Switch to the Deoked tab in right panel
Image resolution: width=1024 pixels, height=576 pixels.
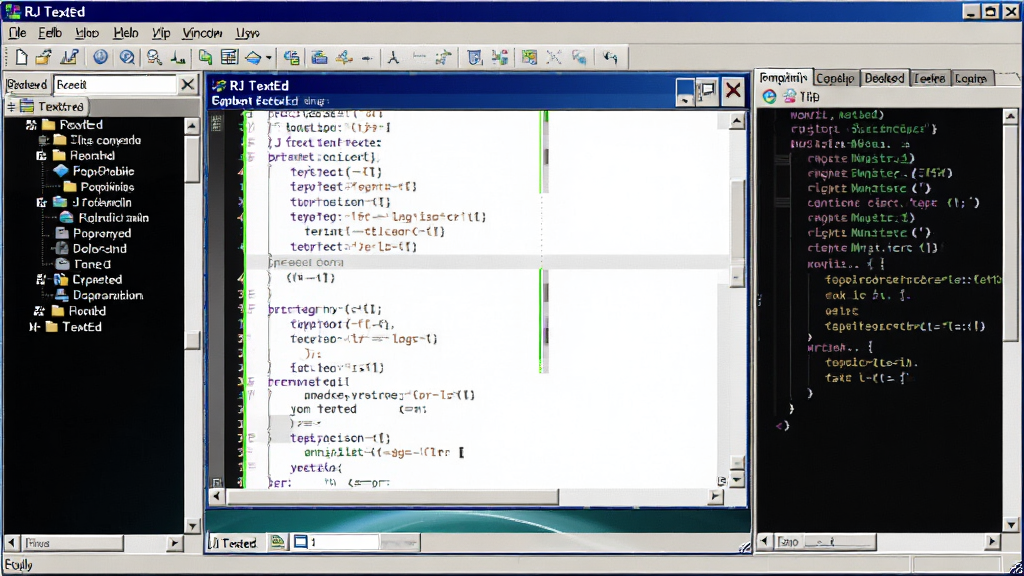[884, 78]
